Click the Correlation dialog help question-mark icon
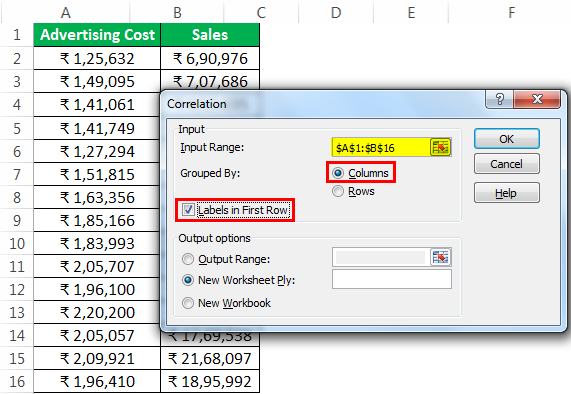Image resolution: width=571 pixels, height=394 pixels. 500,99
